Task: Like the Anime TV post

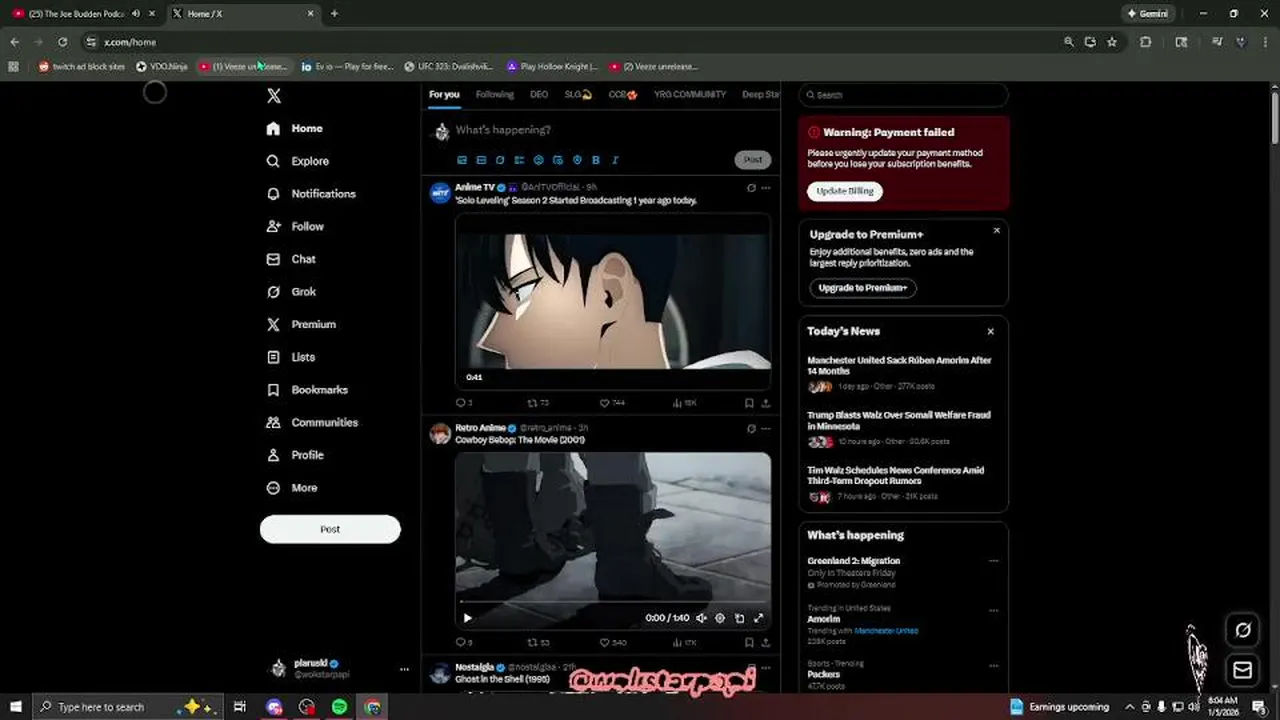Action: [x=612, y=403]
